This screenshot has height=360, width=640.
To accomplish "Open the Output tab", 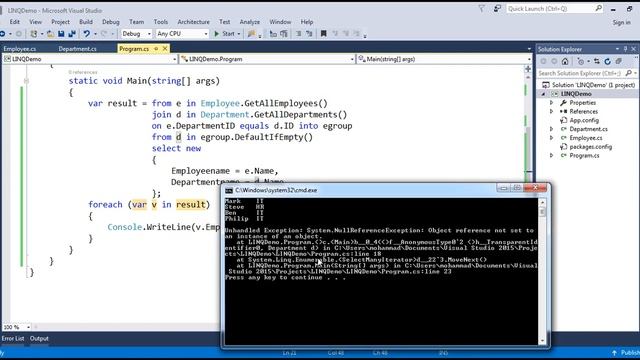I will [39, 338].
